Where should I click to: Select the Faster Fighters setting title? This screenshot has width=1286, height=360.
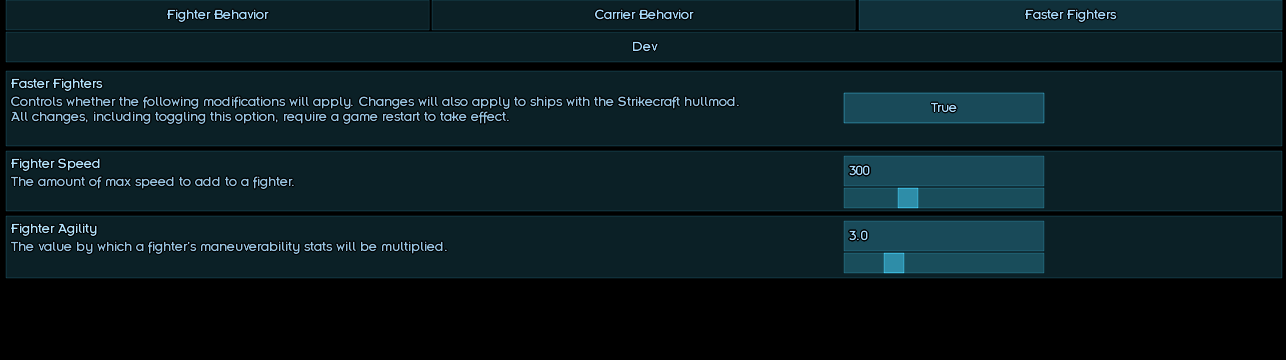tap(57, 84)
